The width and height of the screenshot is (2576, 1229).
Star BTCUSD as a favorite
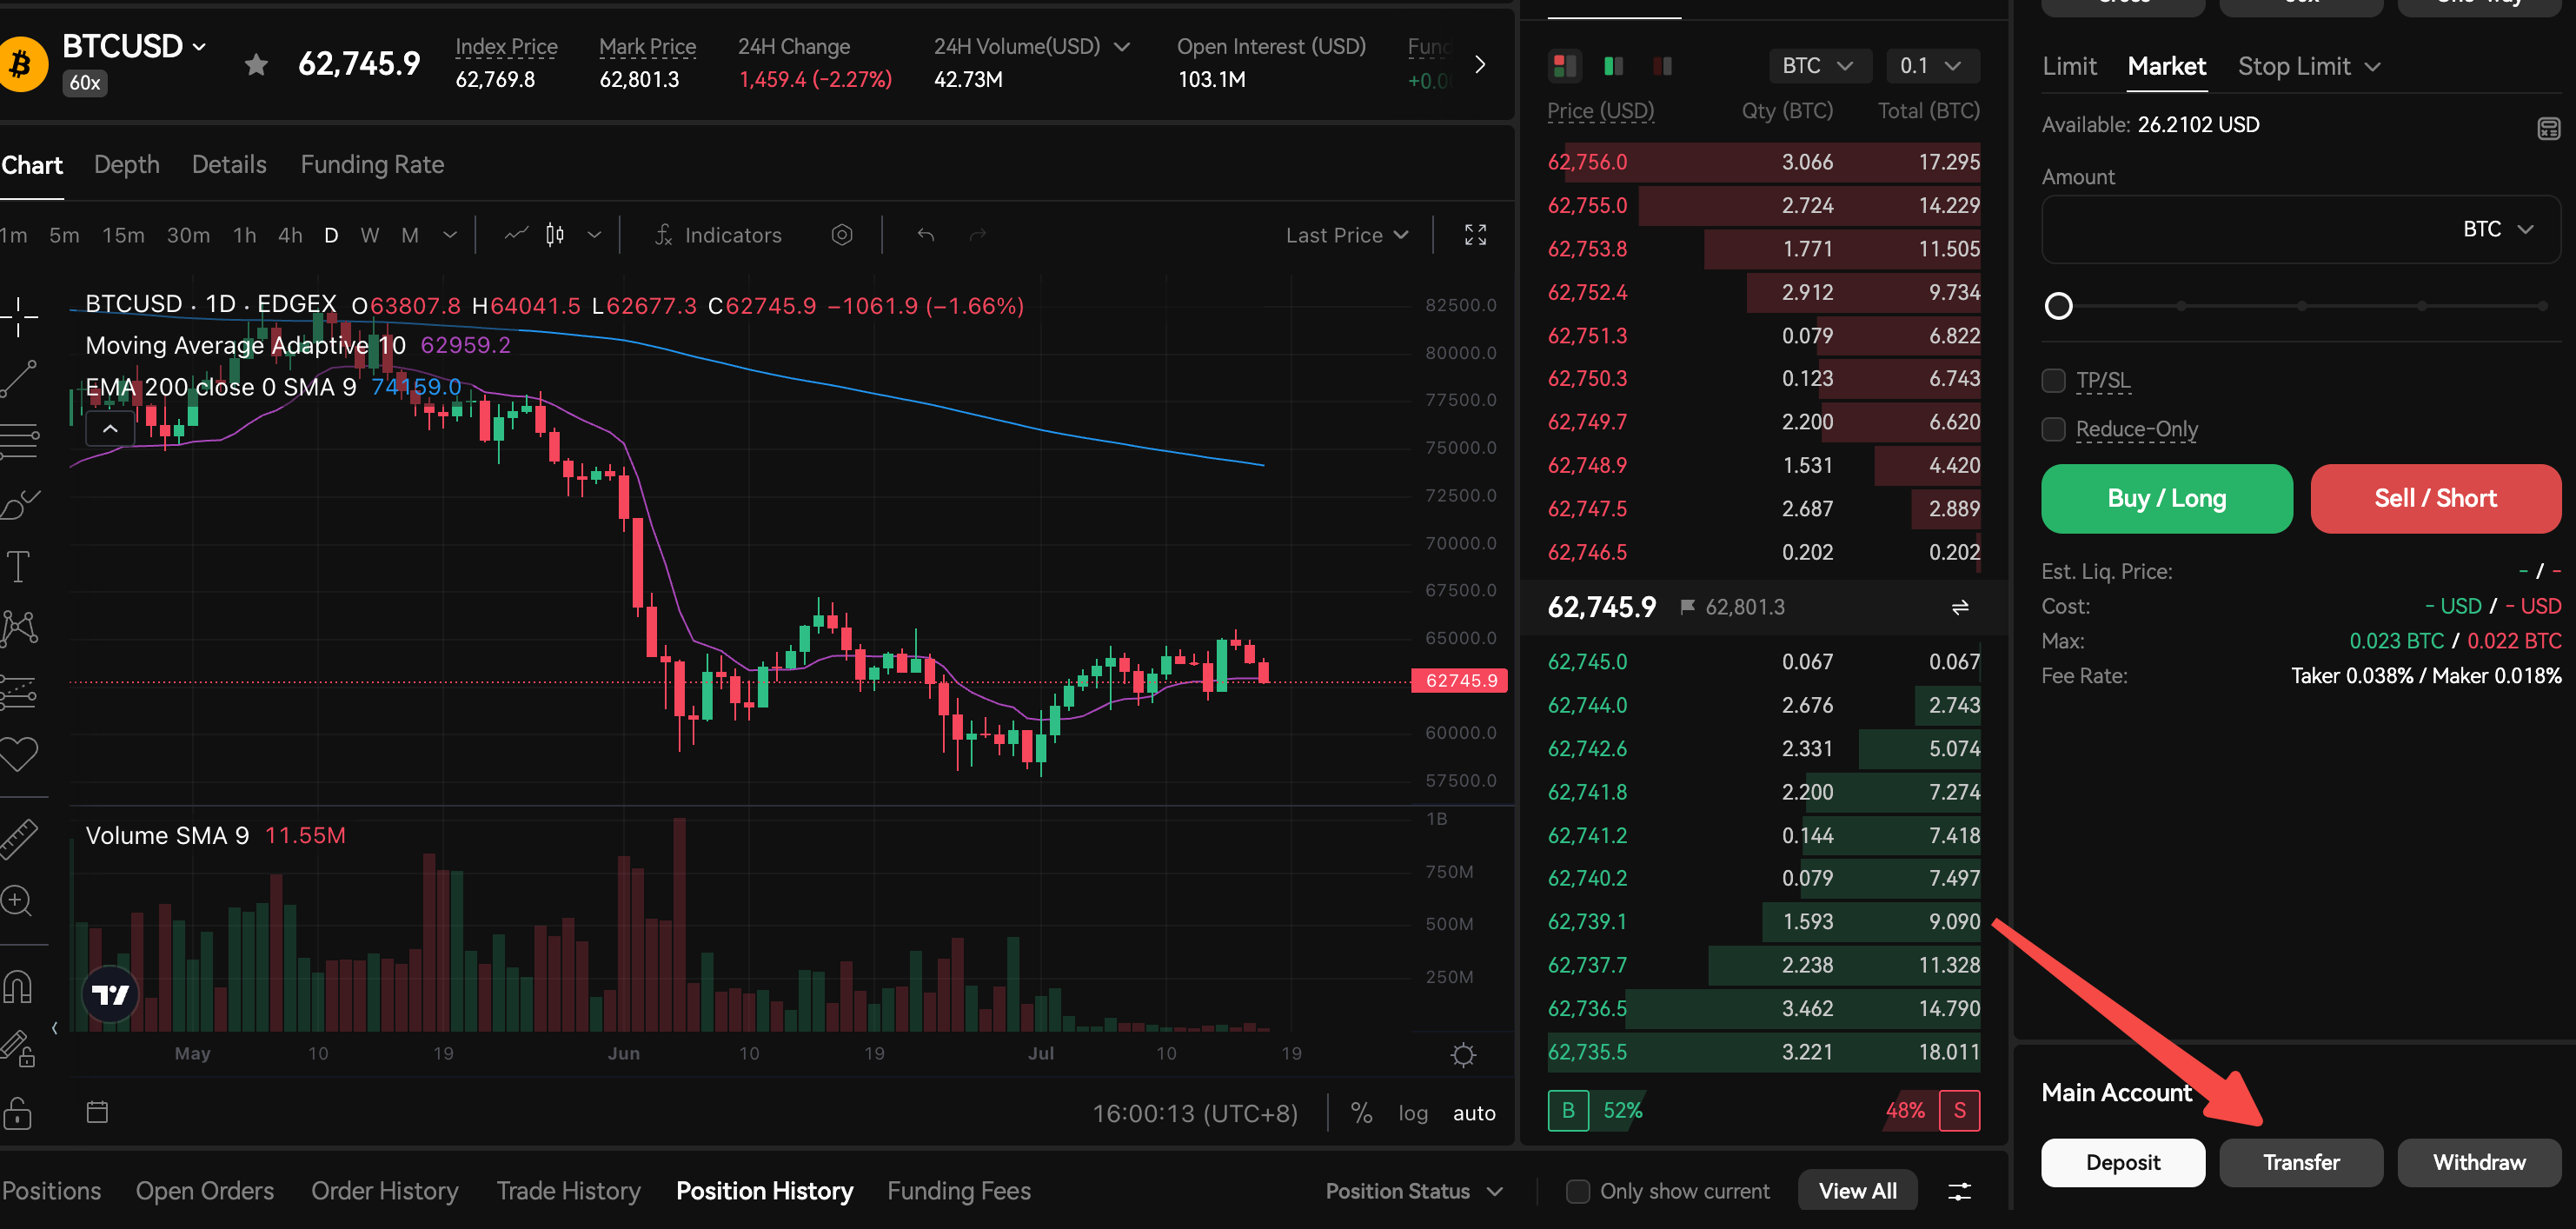tap(256, 65)
